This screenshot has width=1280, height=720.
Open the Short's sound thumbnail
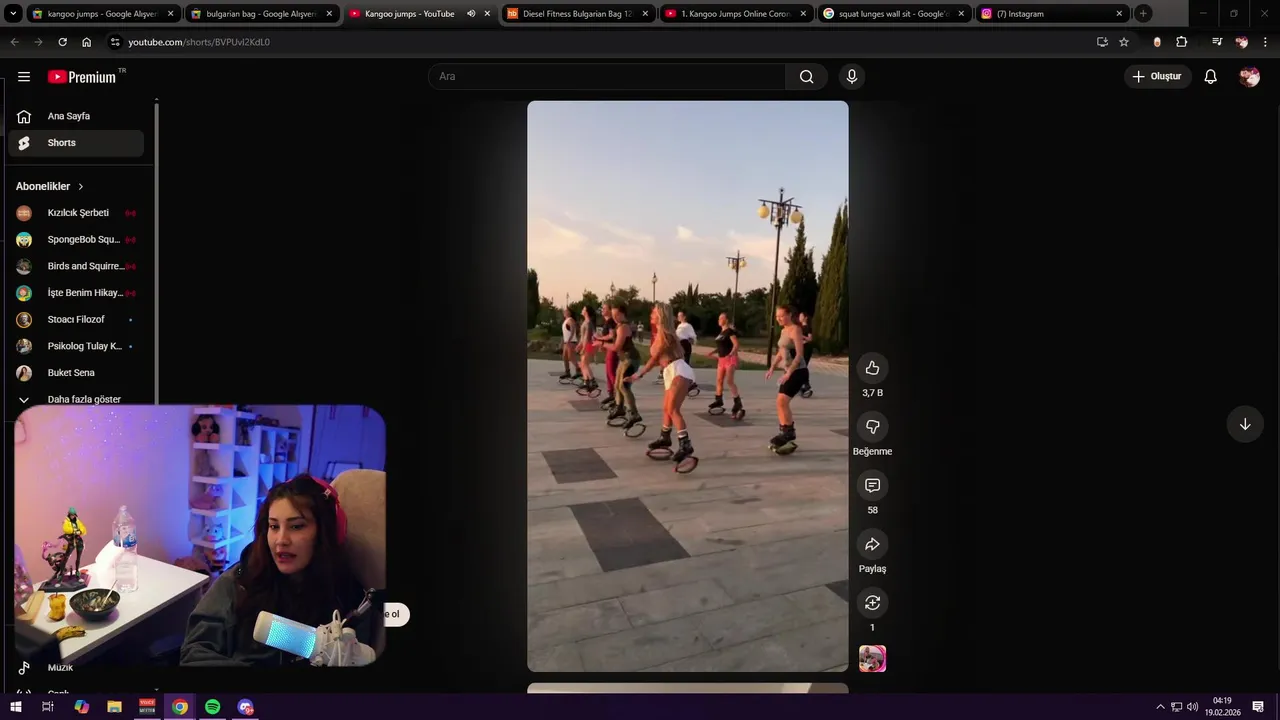[x=872, y=659]
